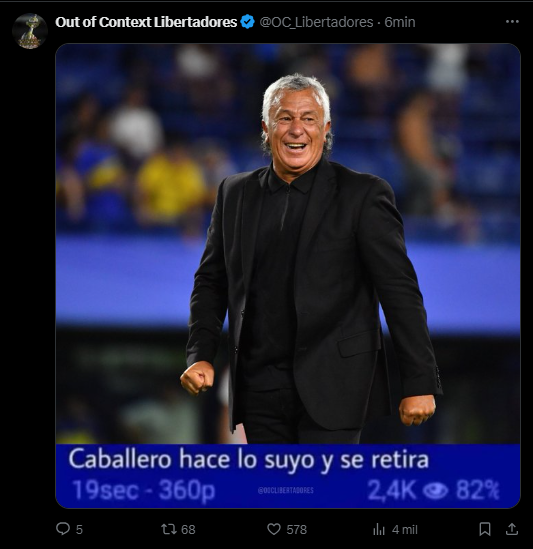Click the like count 578

[x=296, y=529]
